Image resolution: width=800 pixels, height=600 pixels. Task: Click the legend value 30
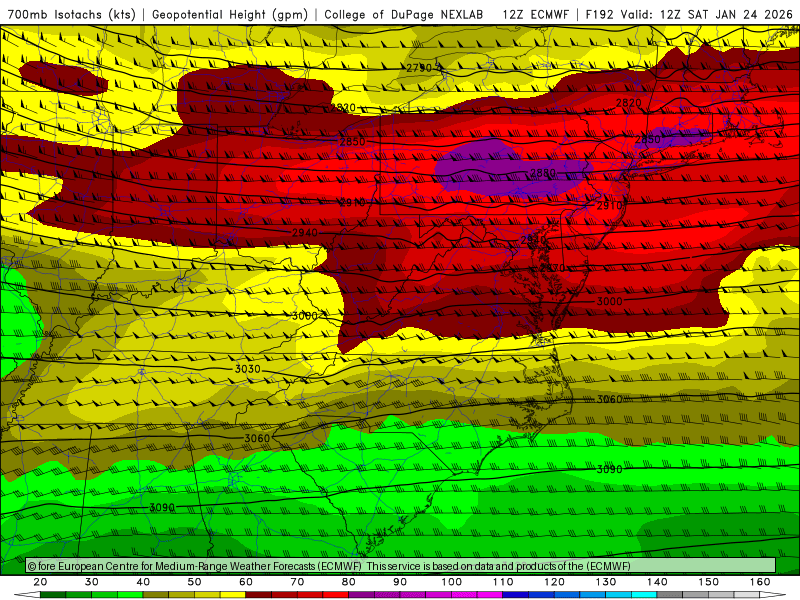92,582
